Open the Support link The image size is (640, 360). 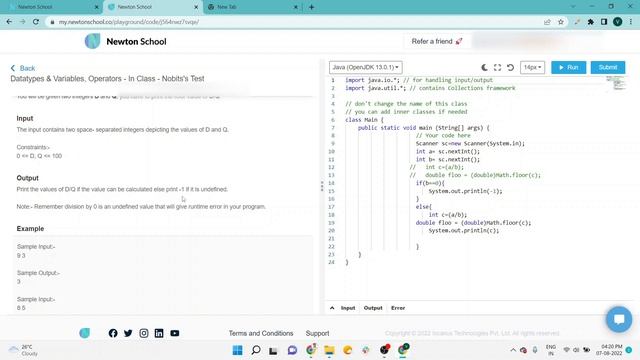(317, 333)
